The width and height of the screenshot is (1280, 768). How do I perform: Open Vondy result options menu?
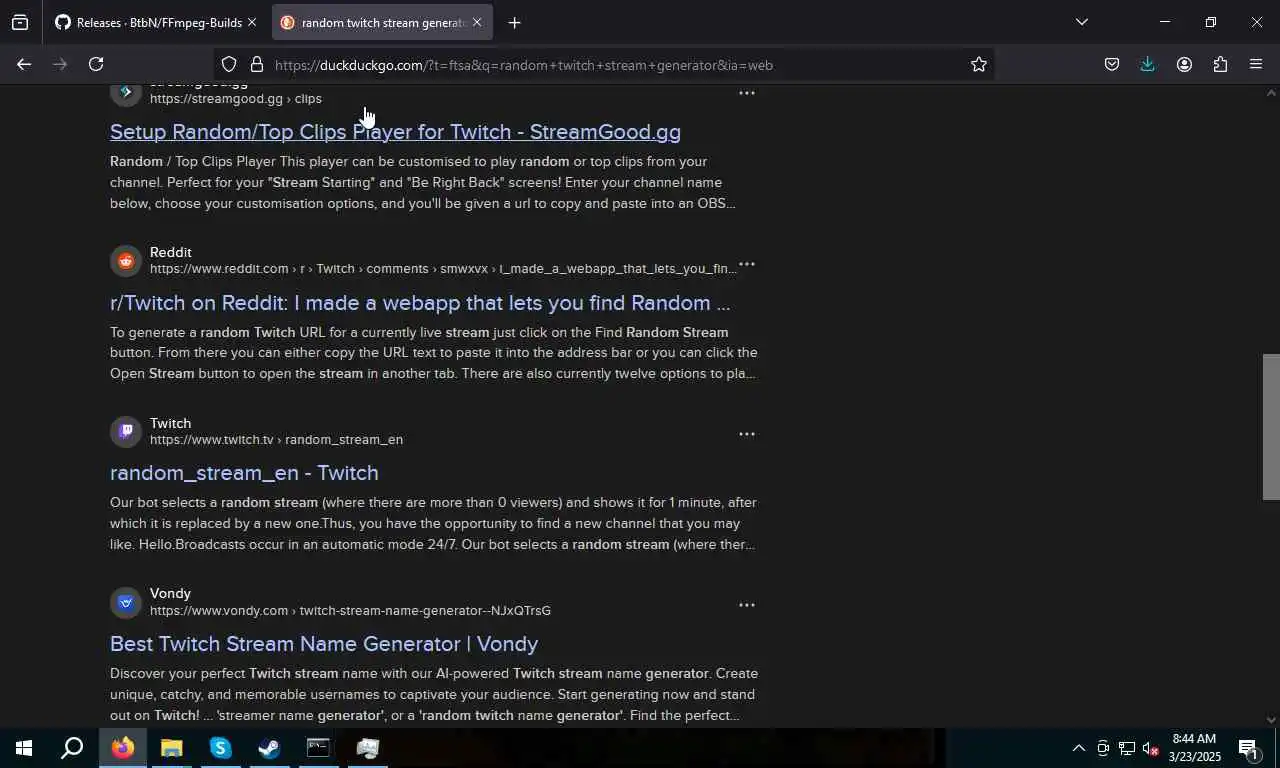[x=746, y=605]
